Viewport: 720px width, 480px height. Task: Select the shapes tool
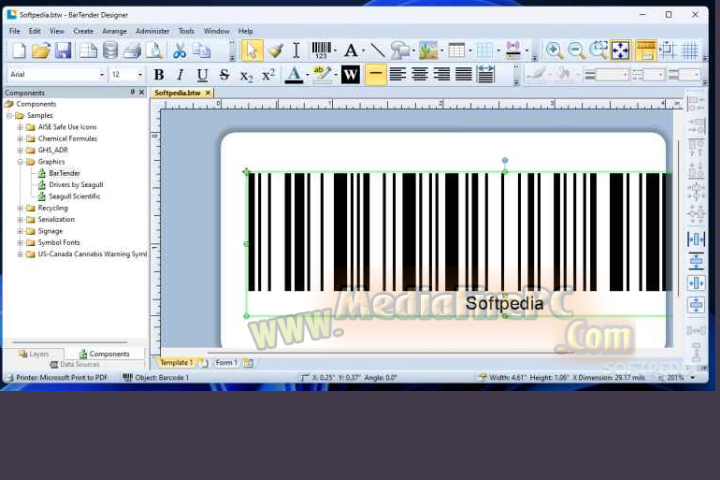pyautogui.click(x=400, y=51)
